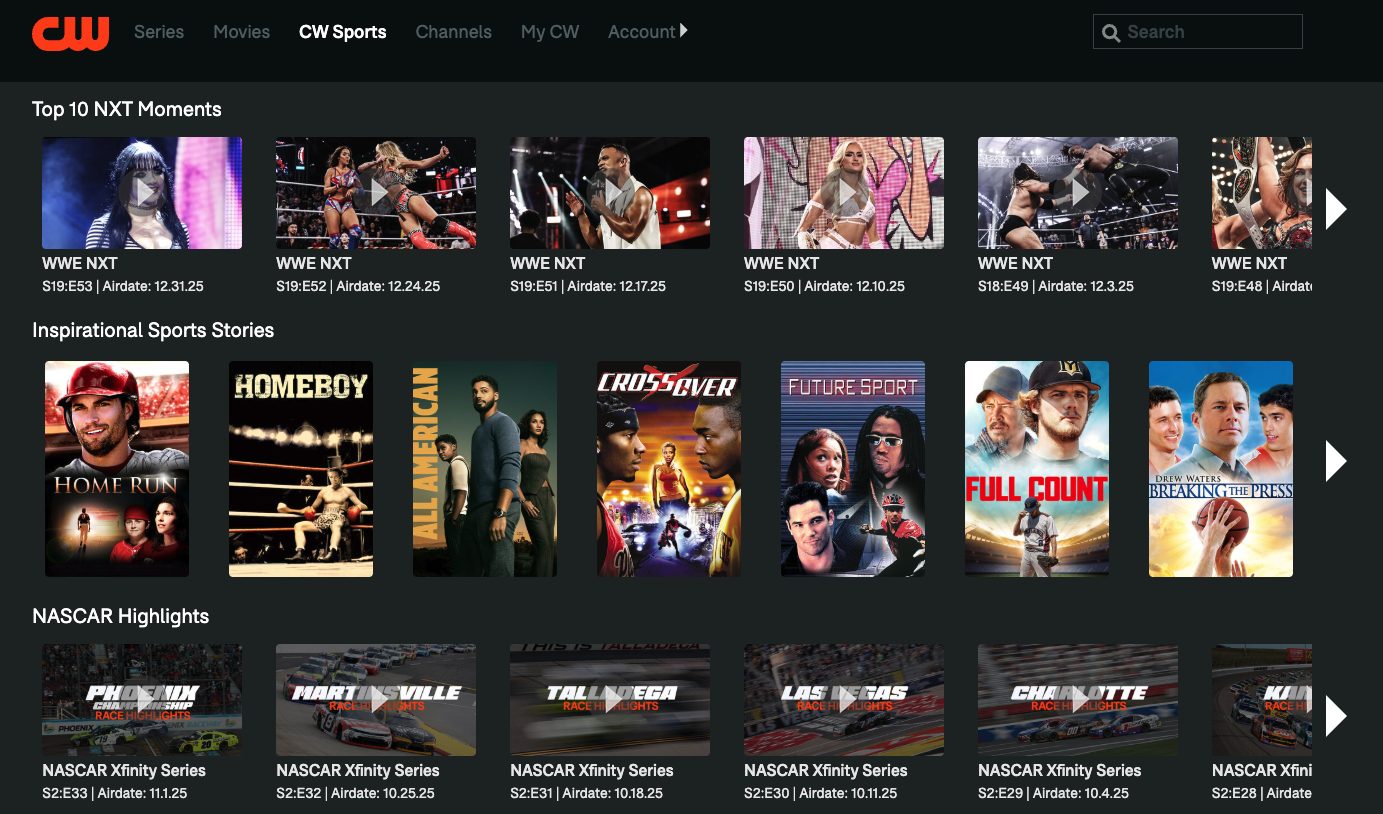Switch to the Movies section
This screenshot has width=1383, height=814.
coord(241,31)
